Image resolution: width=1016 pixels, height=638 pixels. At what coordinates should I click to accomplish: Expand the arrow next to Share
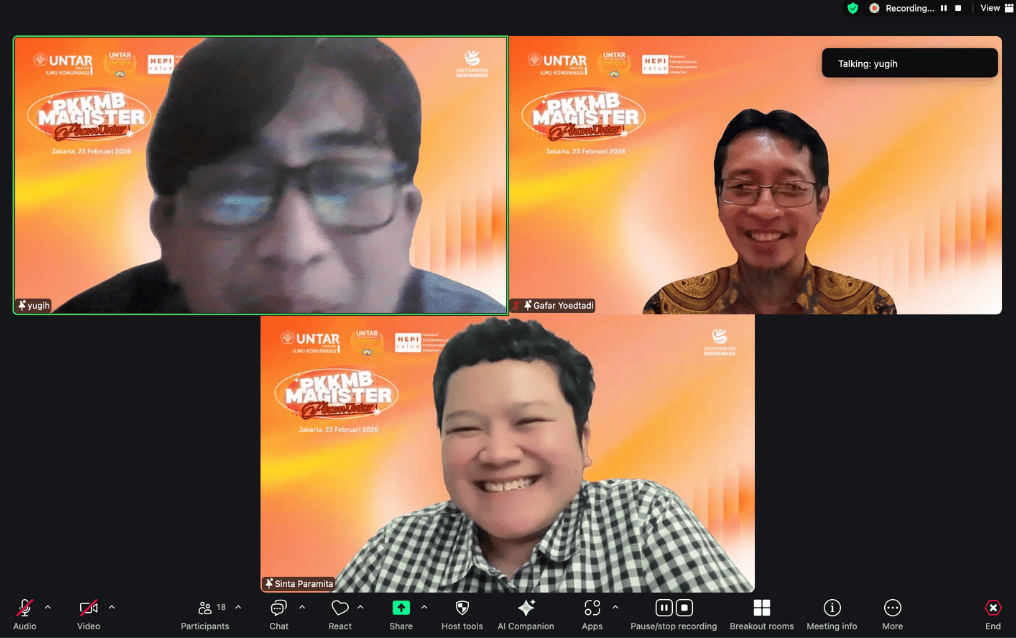click(424, 607)
